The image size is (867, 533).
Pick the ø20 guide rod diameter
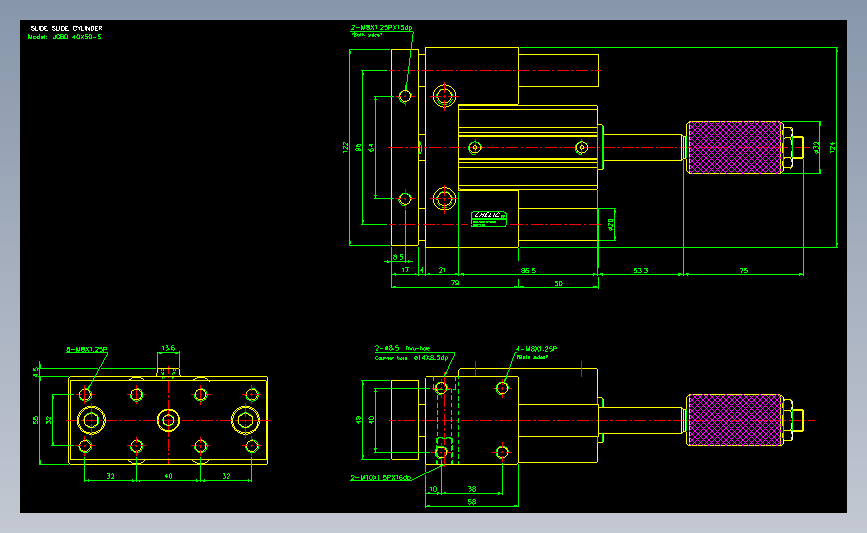pos(610,224)
